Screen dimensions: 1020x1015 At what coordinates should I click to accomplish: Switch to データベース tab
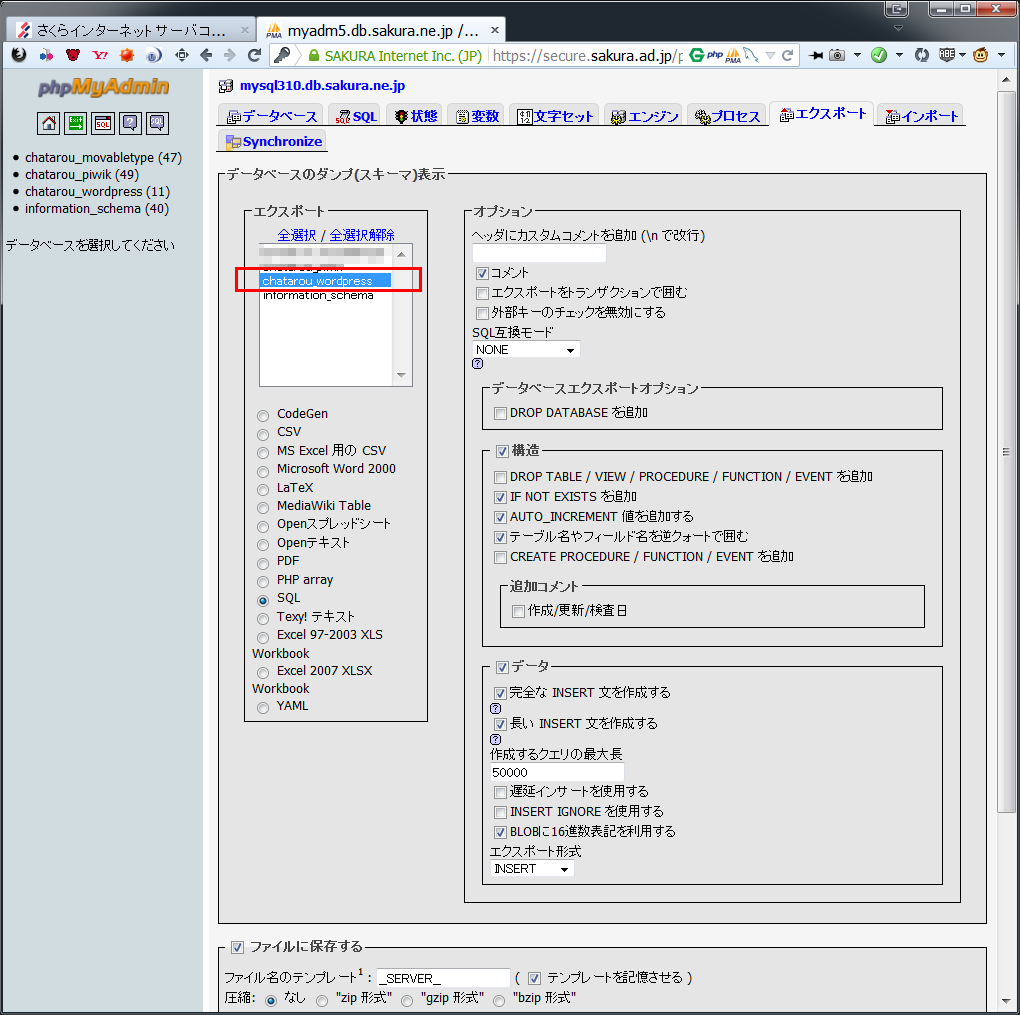coord(271,116)
